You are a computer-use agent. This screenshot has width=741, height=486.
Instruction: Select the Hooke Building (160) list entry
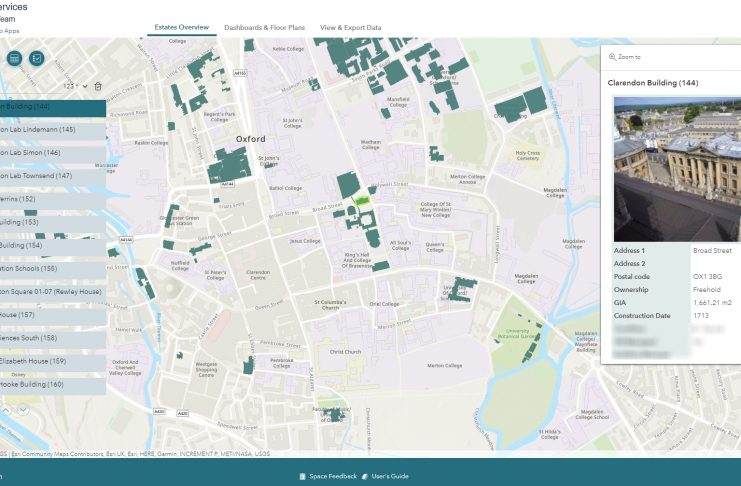click(x=50, y=384)
